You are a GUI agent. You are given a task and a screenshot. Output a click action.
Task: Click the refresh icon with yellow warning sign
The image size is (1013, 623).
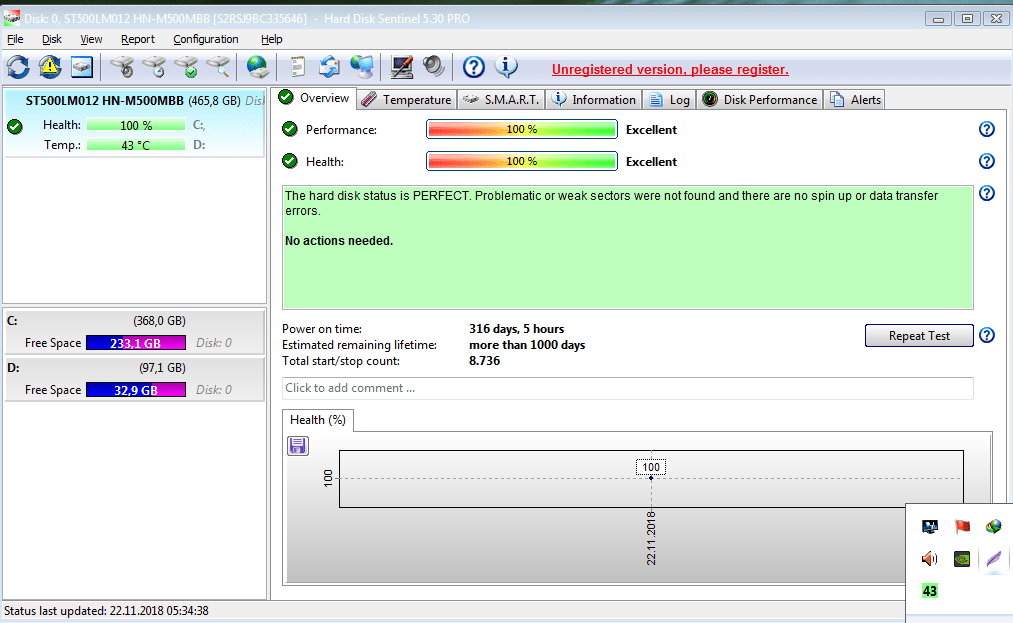[x=50, y=67]
